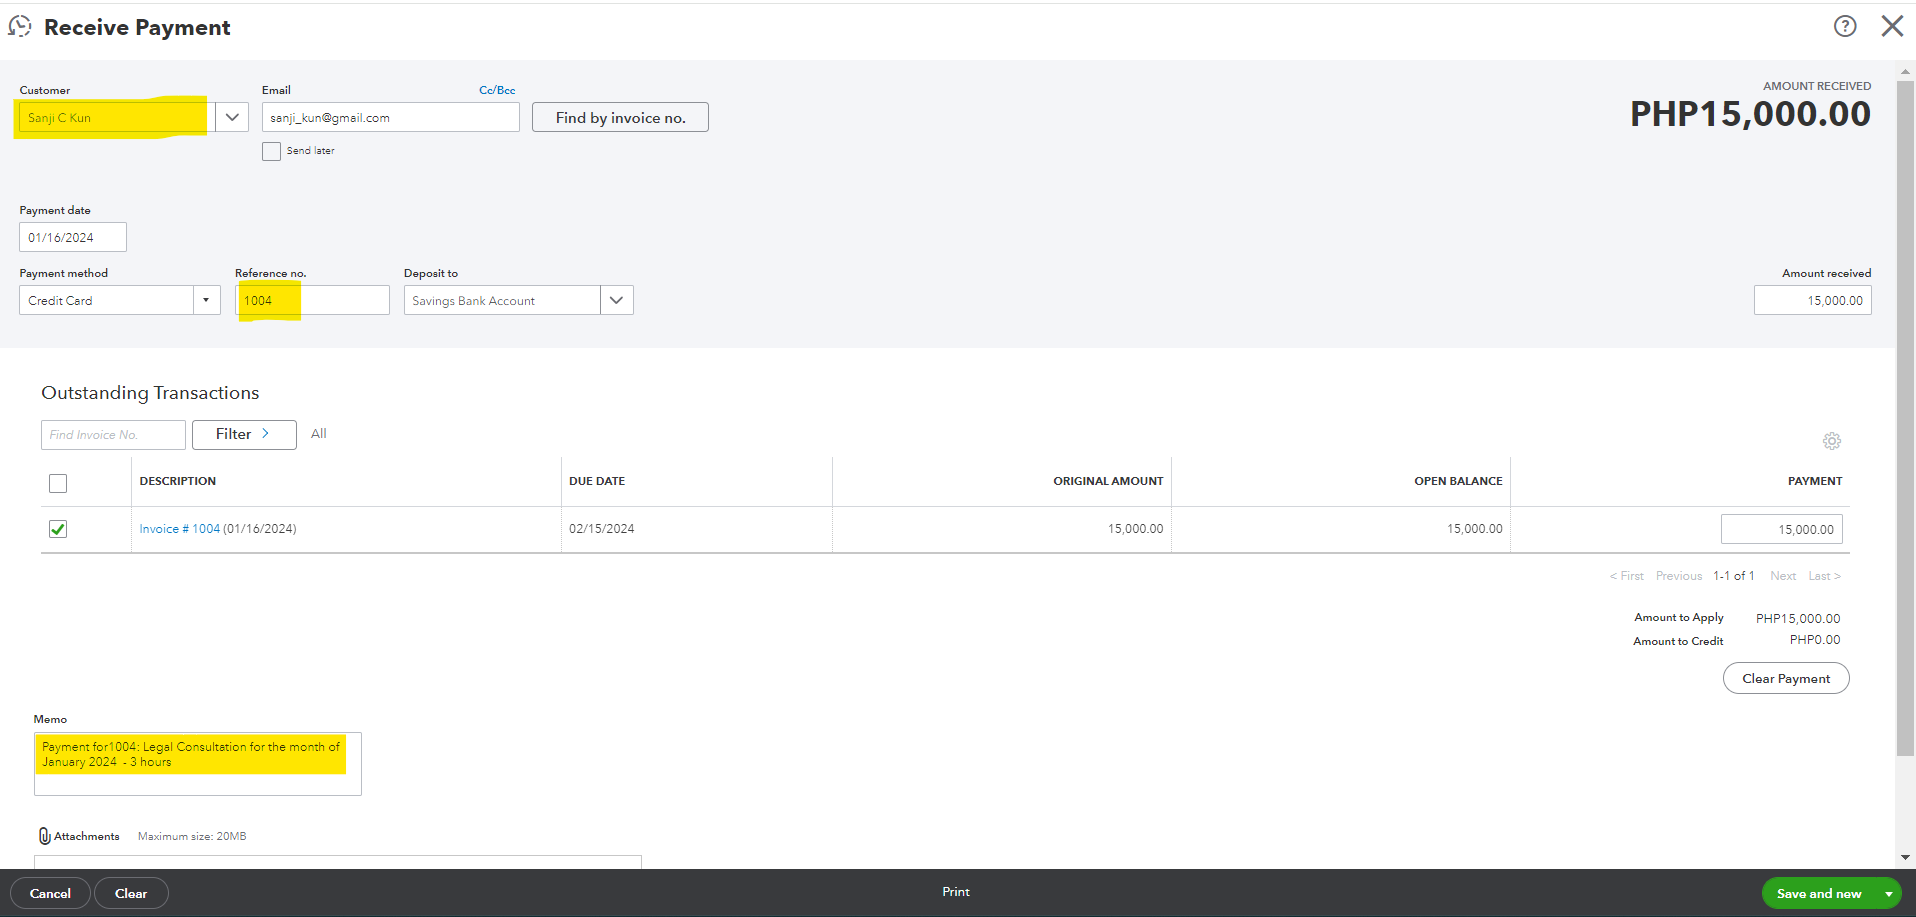Click the payment amount field for Invoice 1004
Screen dimensions: 1916x917
1782,529
